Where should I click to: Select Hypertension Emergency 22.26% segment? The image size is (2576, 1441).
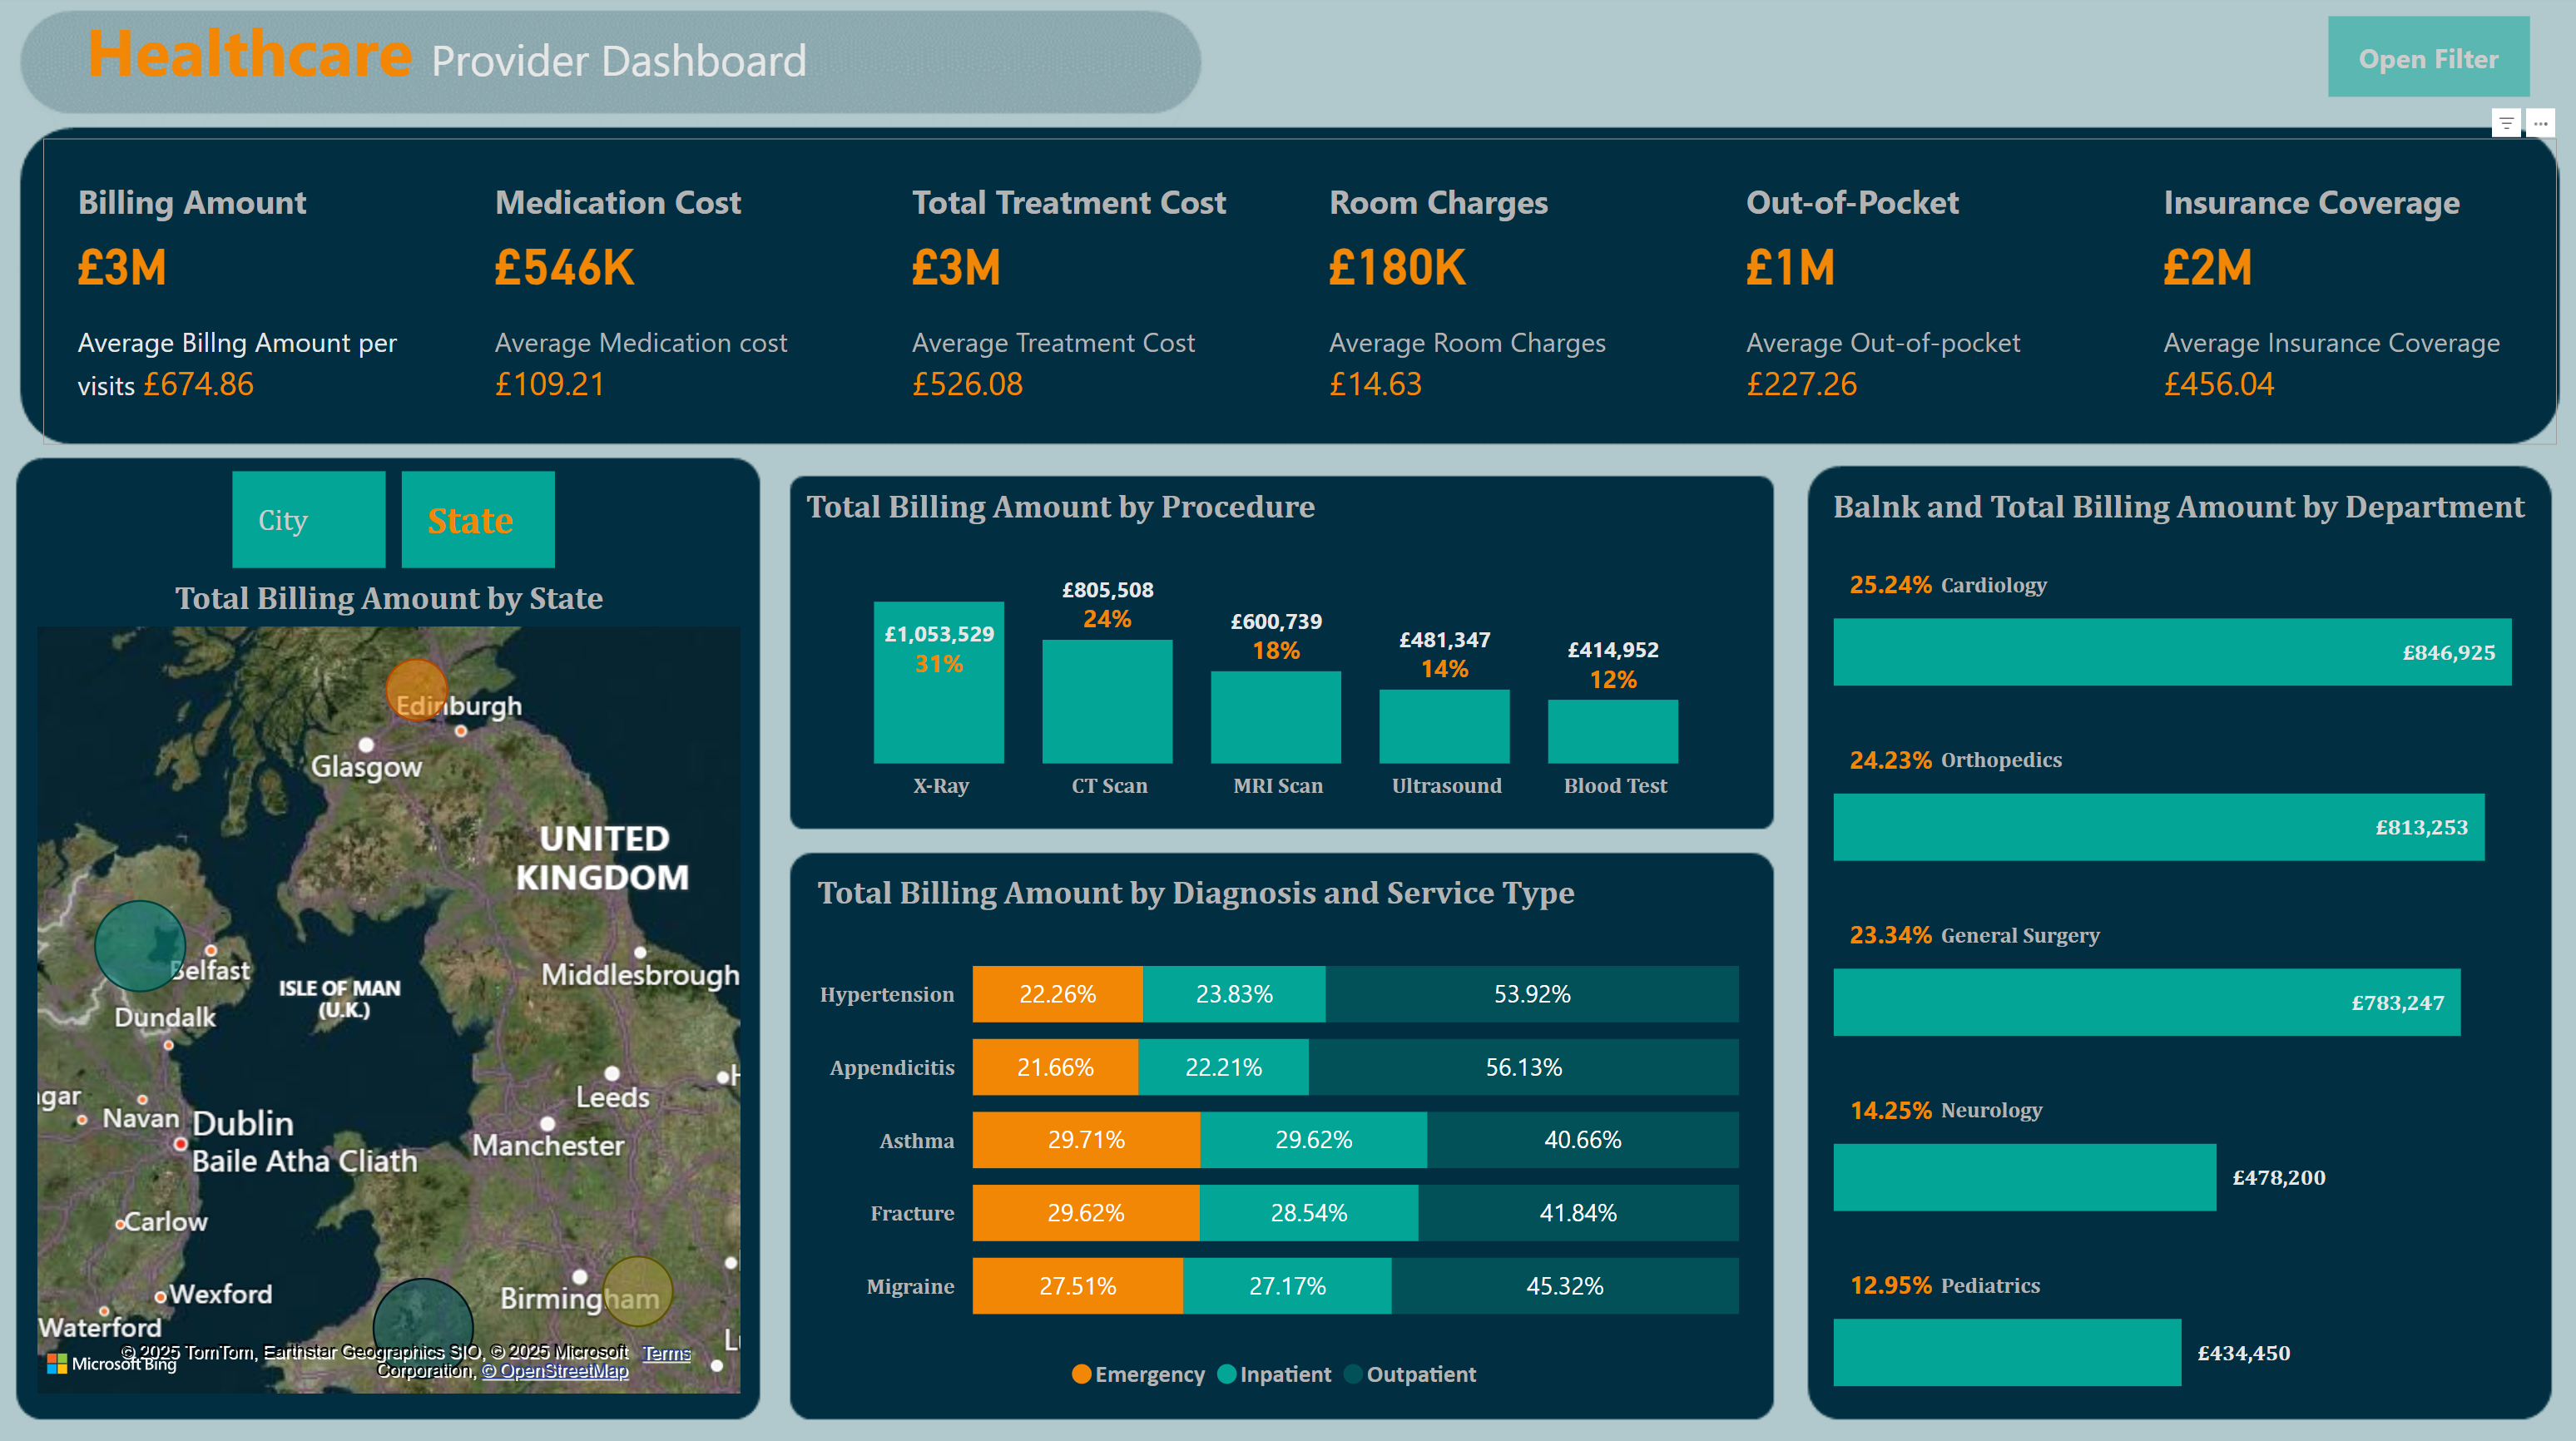(1058, 994)
